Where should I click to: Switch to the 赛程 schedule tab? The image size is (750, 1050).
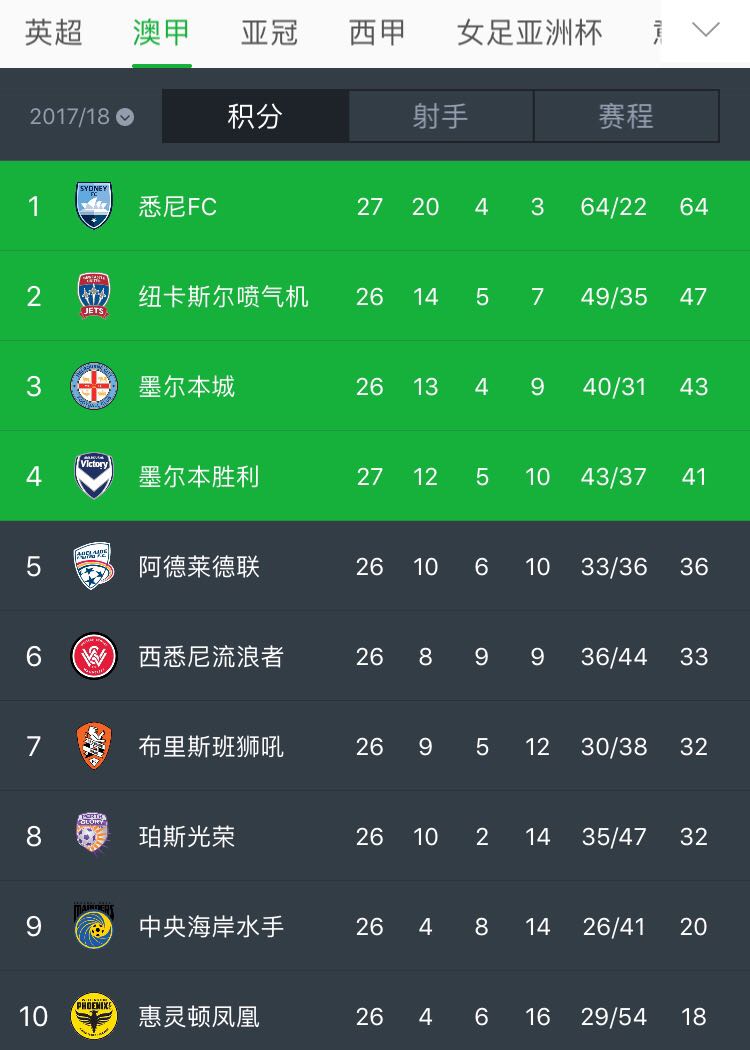pos(626,116)
